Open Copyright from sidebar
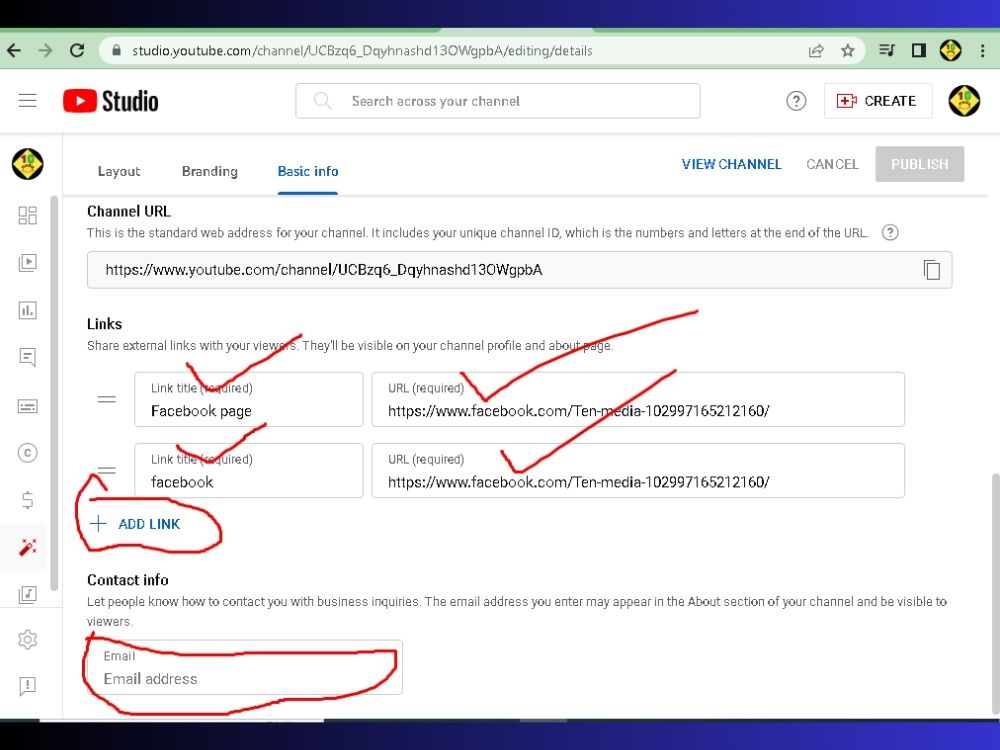Screen dimensions: 1000x750 (x=27, y=453)
